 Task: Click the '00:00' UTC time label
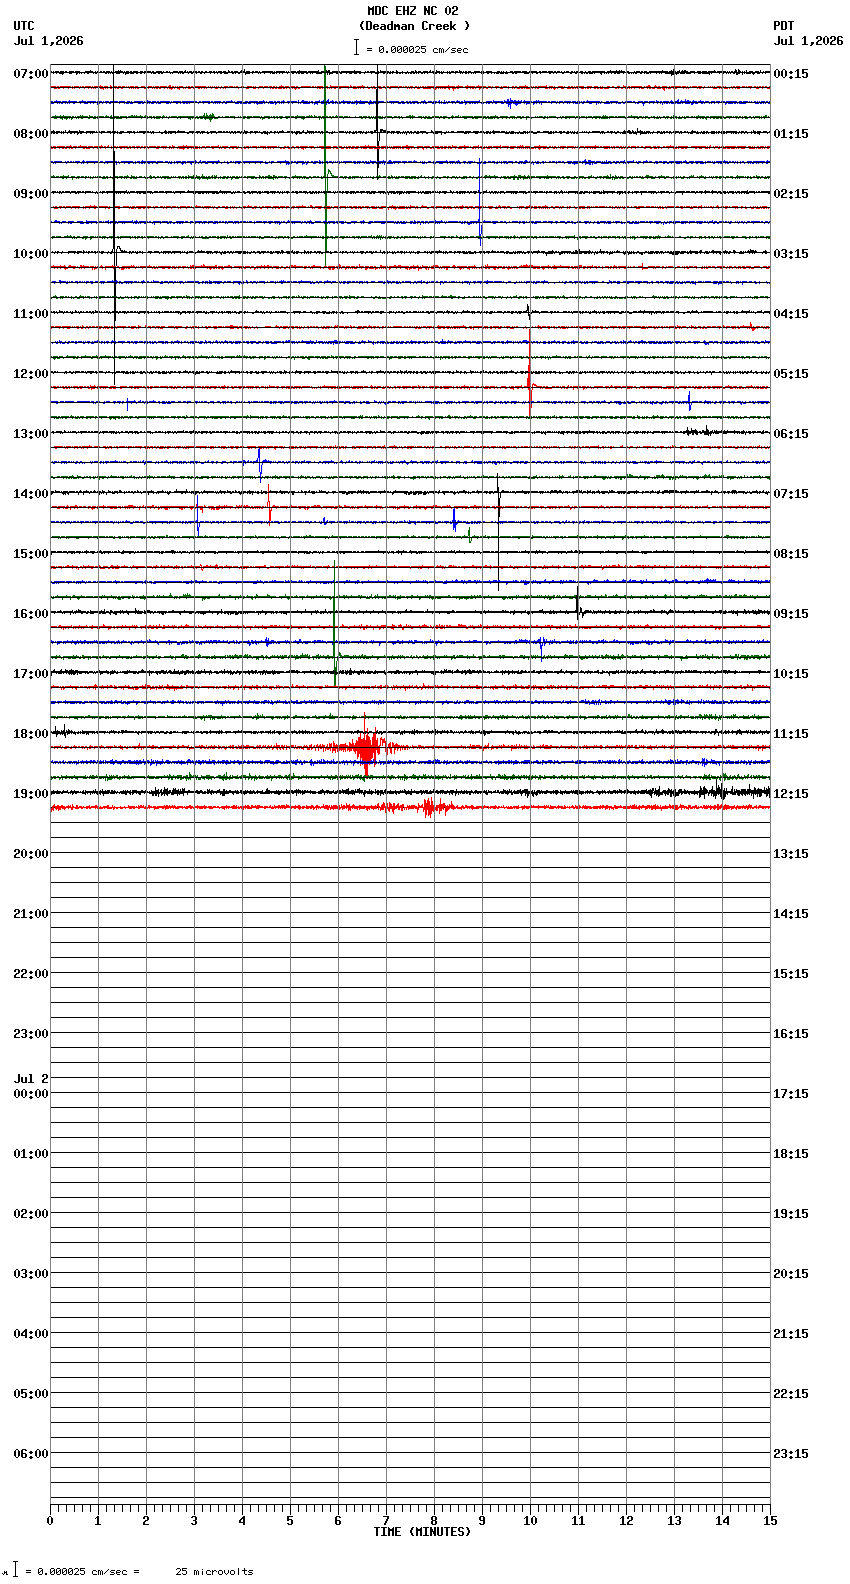31,1094
